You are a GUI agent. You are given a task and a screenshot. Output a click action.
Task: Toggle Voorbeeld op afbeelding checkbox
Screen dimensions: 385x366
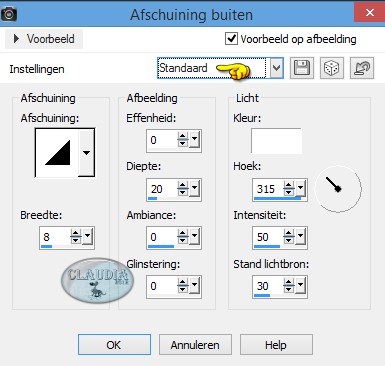(231, 39)
